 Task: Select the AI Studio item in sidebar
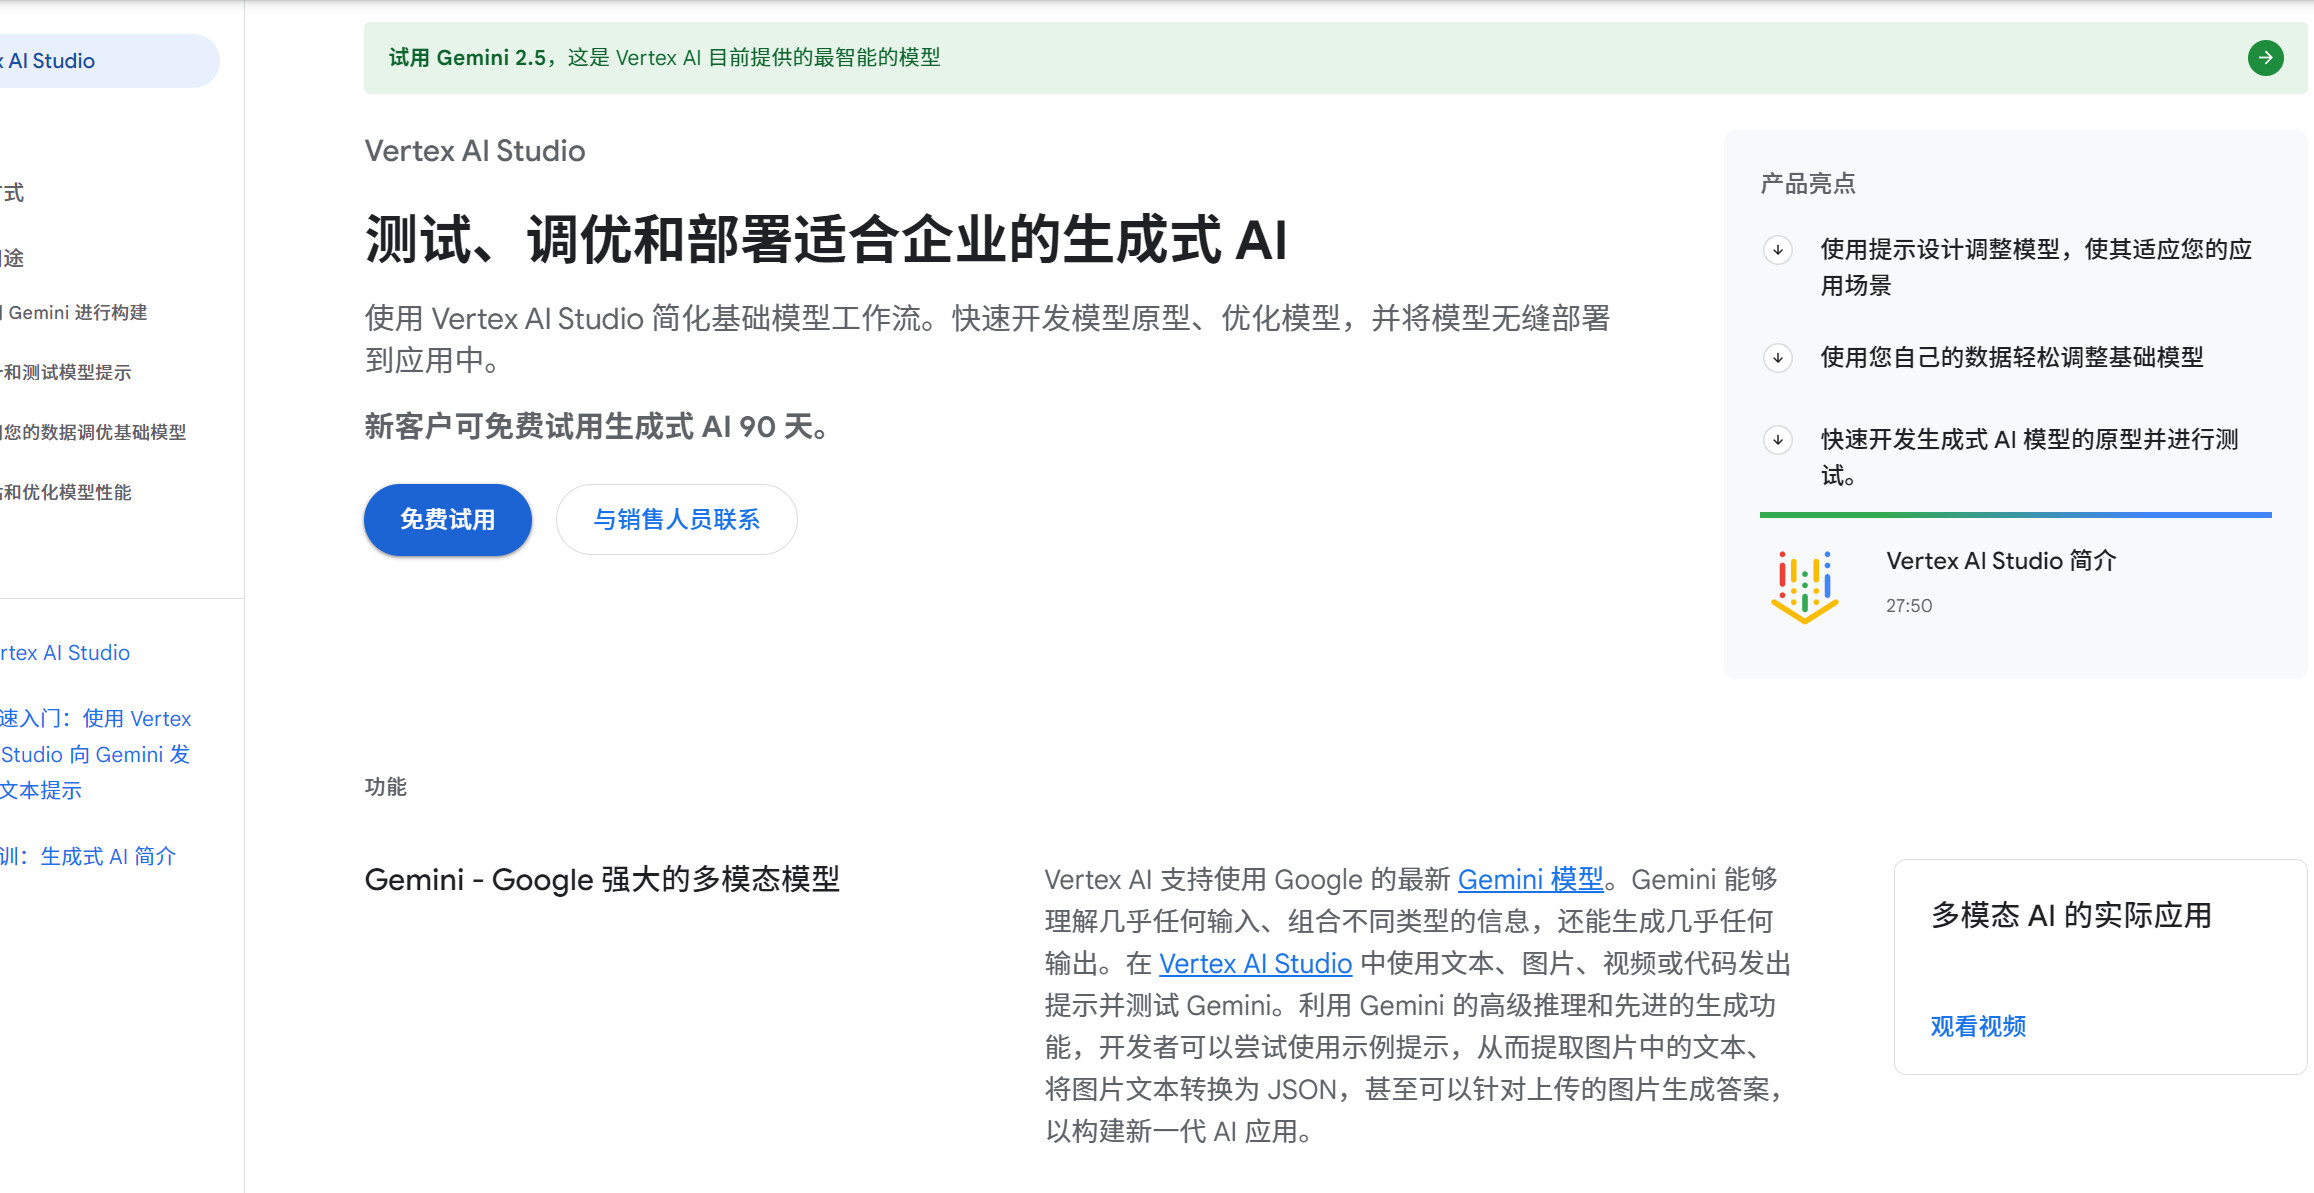pyautogui.click(x=52, y=61)
